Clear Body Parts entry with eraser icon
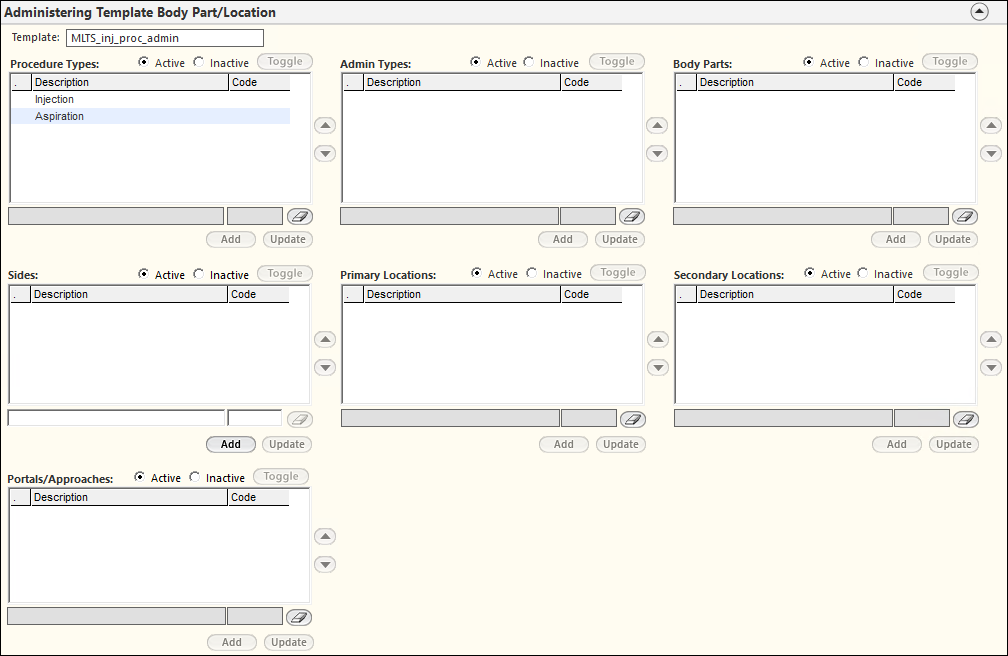Screen dimensions: 1008x656 click(965, 217)
